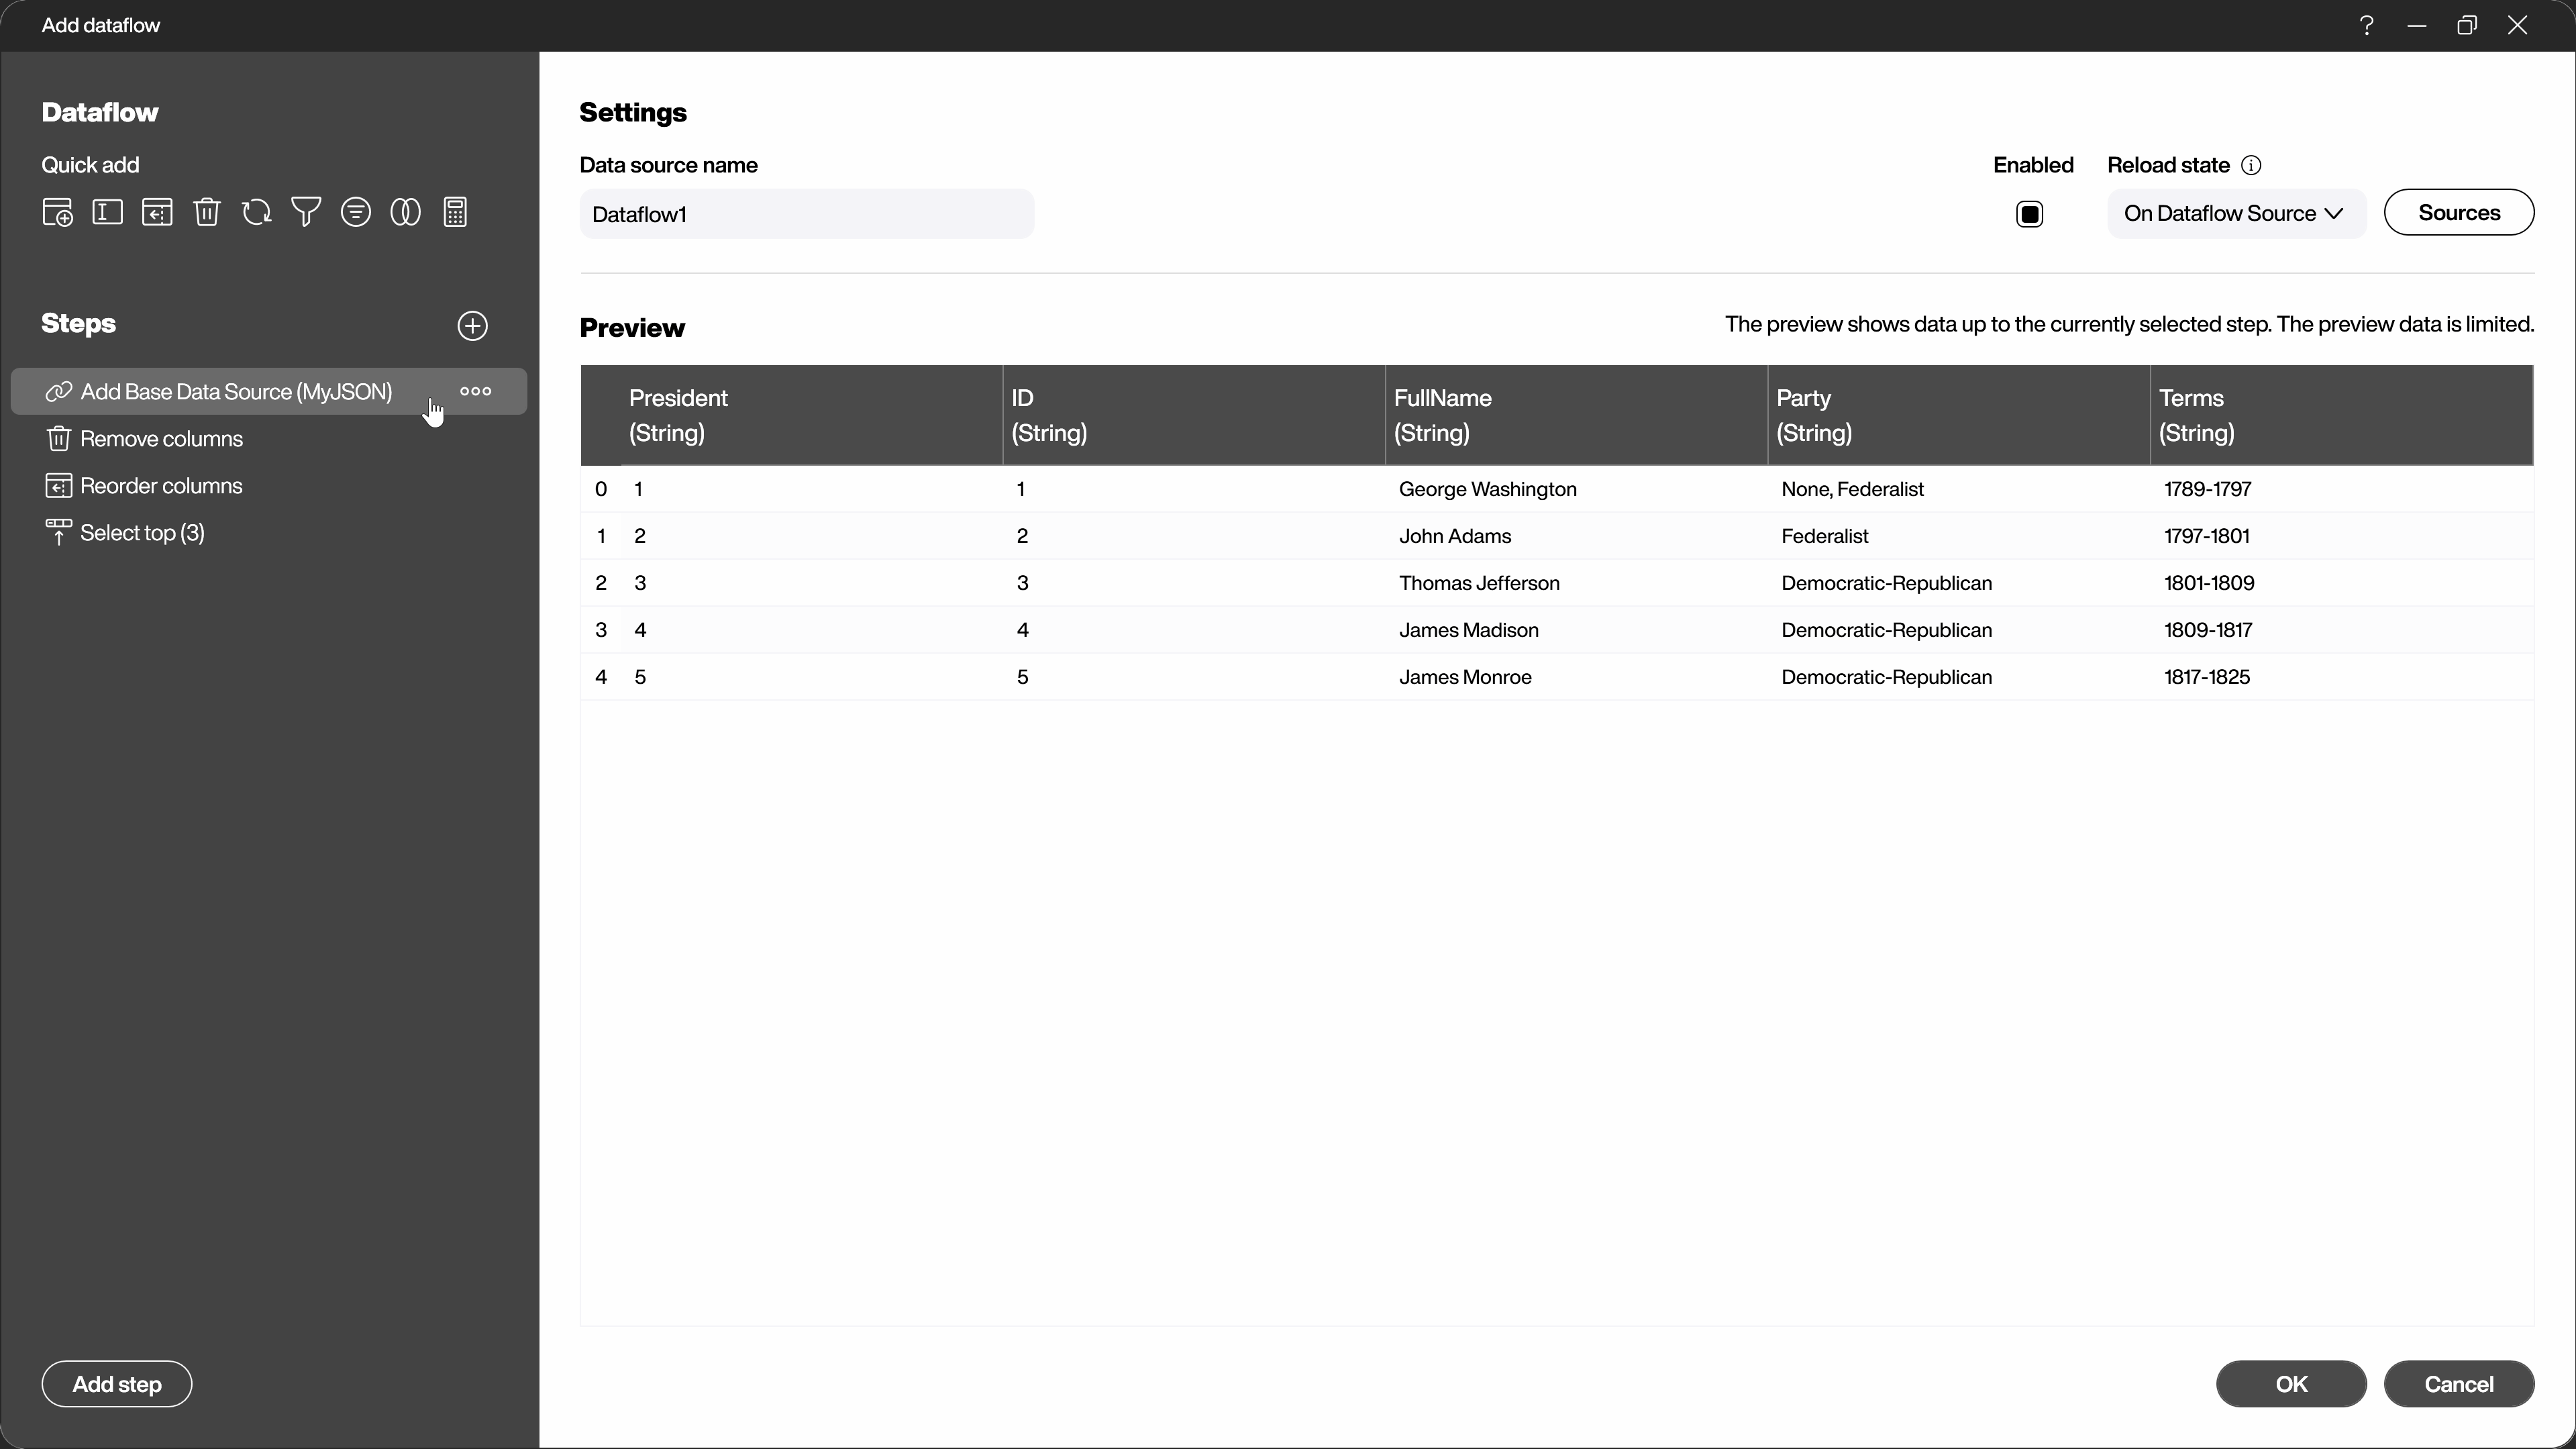Confirm with the OK button
Screen dimensions: 2576x1449
click(x=2291, y=1384)
